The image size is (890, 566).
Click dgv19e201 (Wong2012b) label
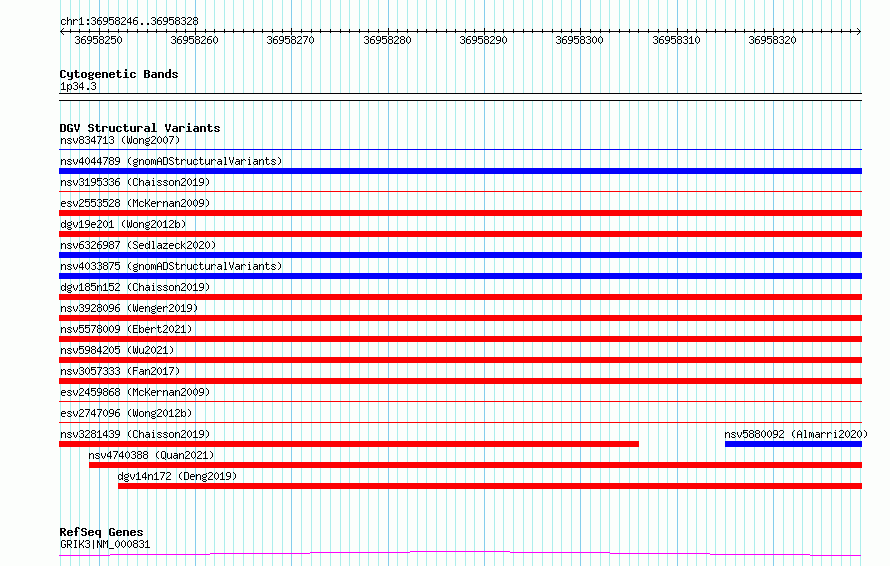coord(123,224)
